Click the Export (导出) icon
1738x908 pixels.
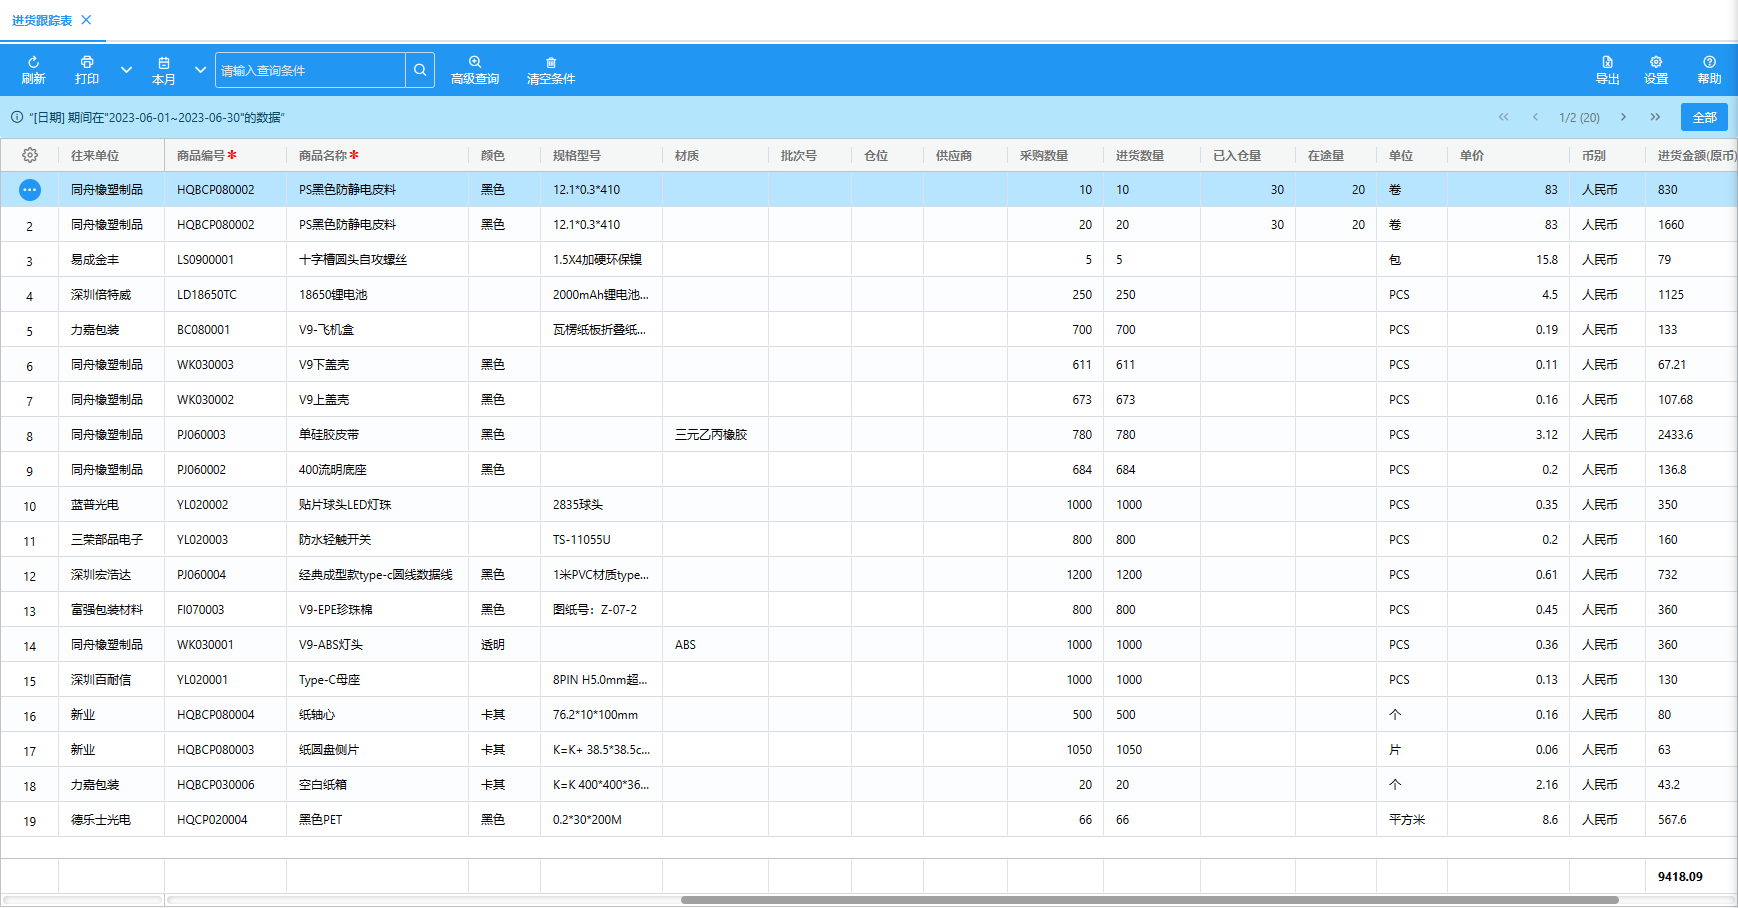[1607, 63]
